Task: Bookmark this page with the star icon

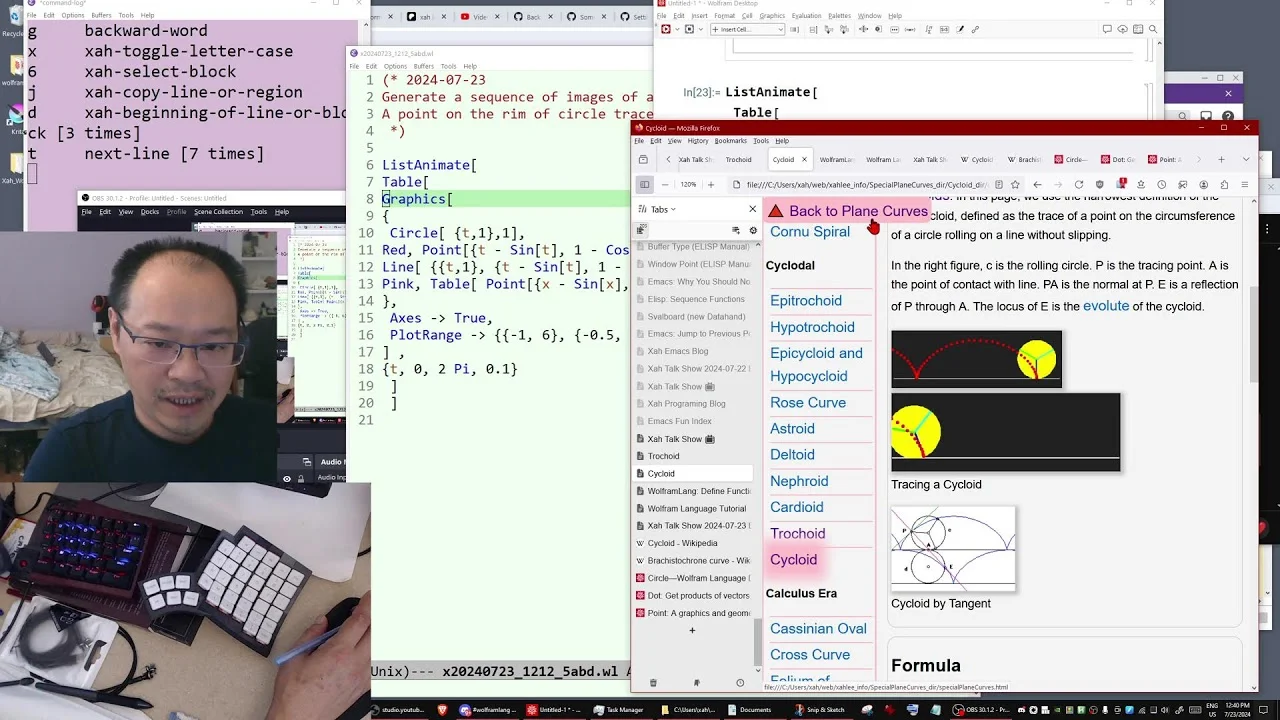Action: pyautogui.click(x=1015, y=185)
